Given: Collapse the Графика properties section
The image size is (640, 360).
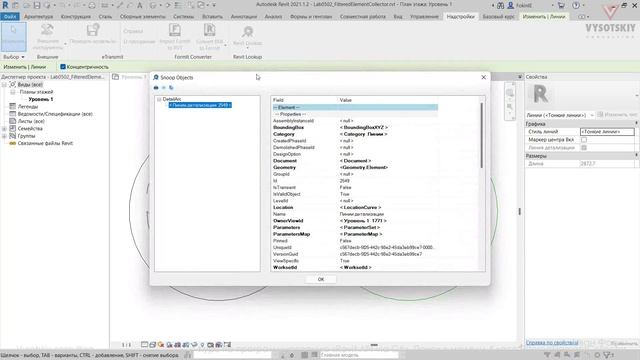Looking at the screenshot, I should click(636, 123).
